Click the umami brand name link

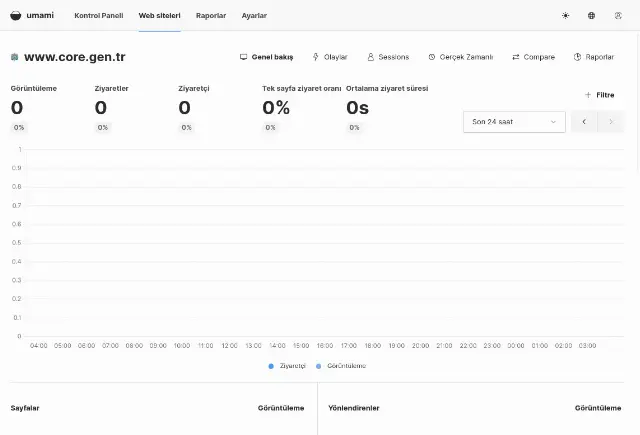(40, 16)
